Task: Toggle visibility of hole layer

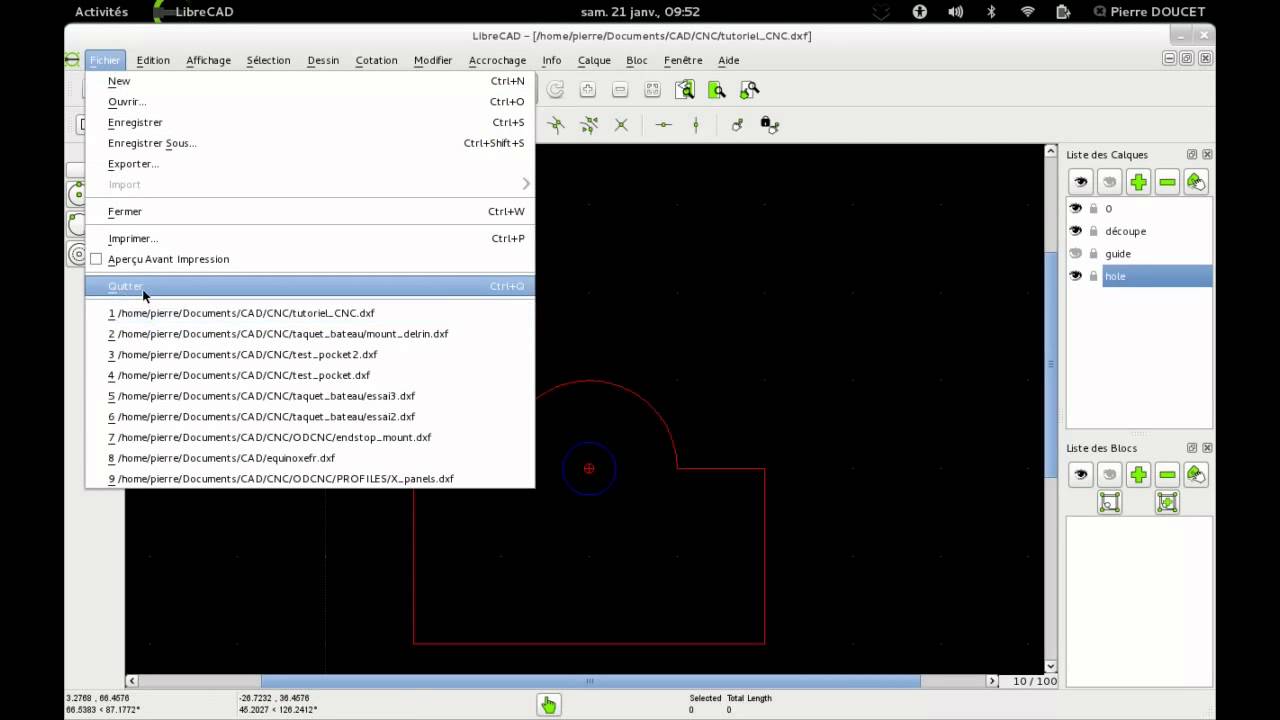Action: [x=1076, y=276]
